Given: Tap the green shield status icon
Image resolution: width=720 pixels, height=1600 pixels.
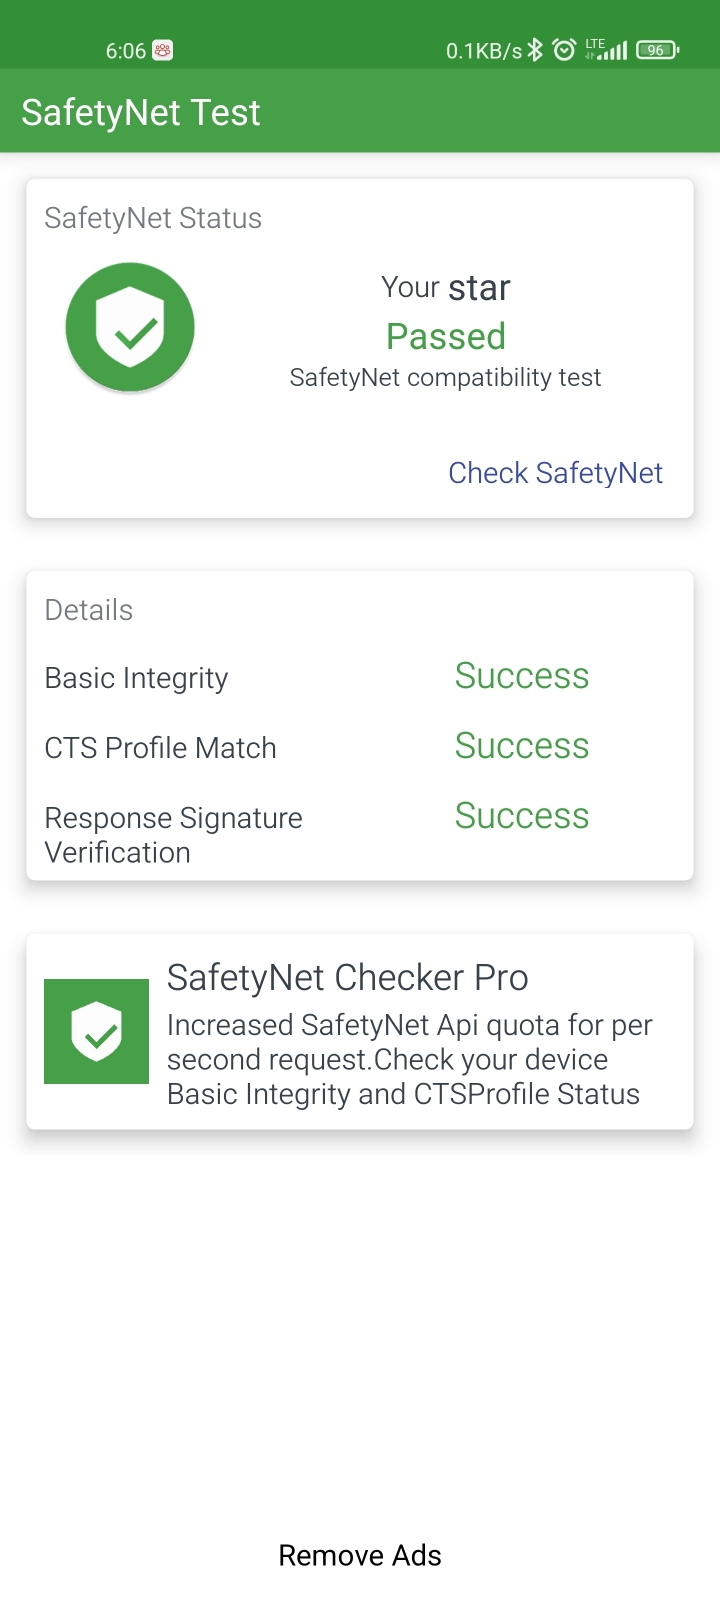Looking at the screenshot, I should point(130,327).
